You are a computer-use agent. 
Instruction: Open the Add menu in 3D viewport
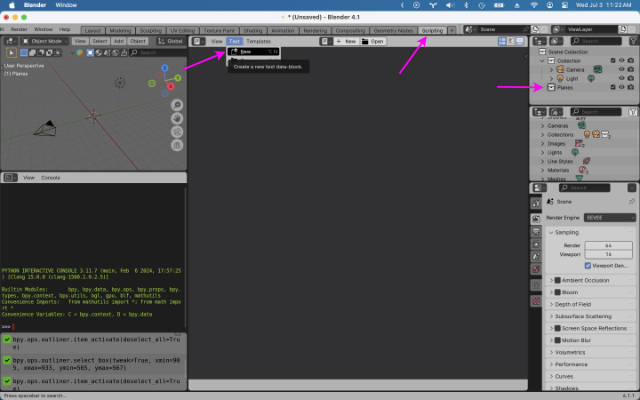coord(119,41)
